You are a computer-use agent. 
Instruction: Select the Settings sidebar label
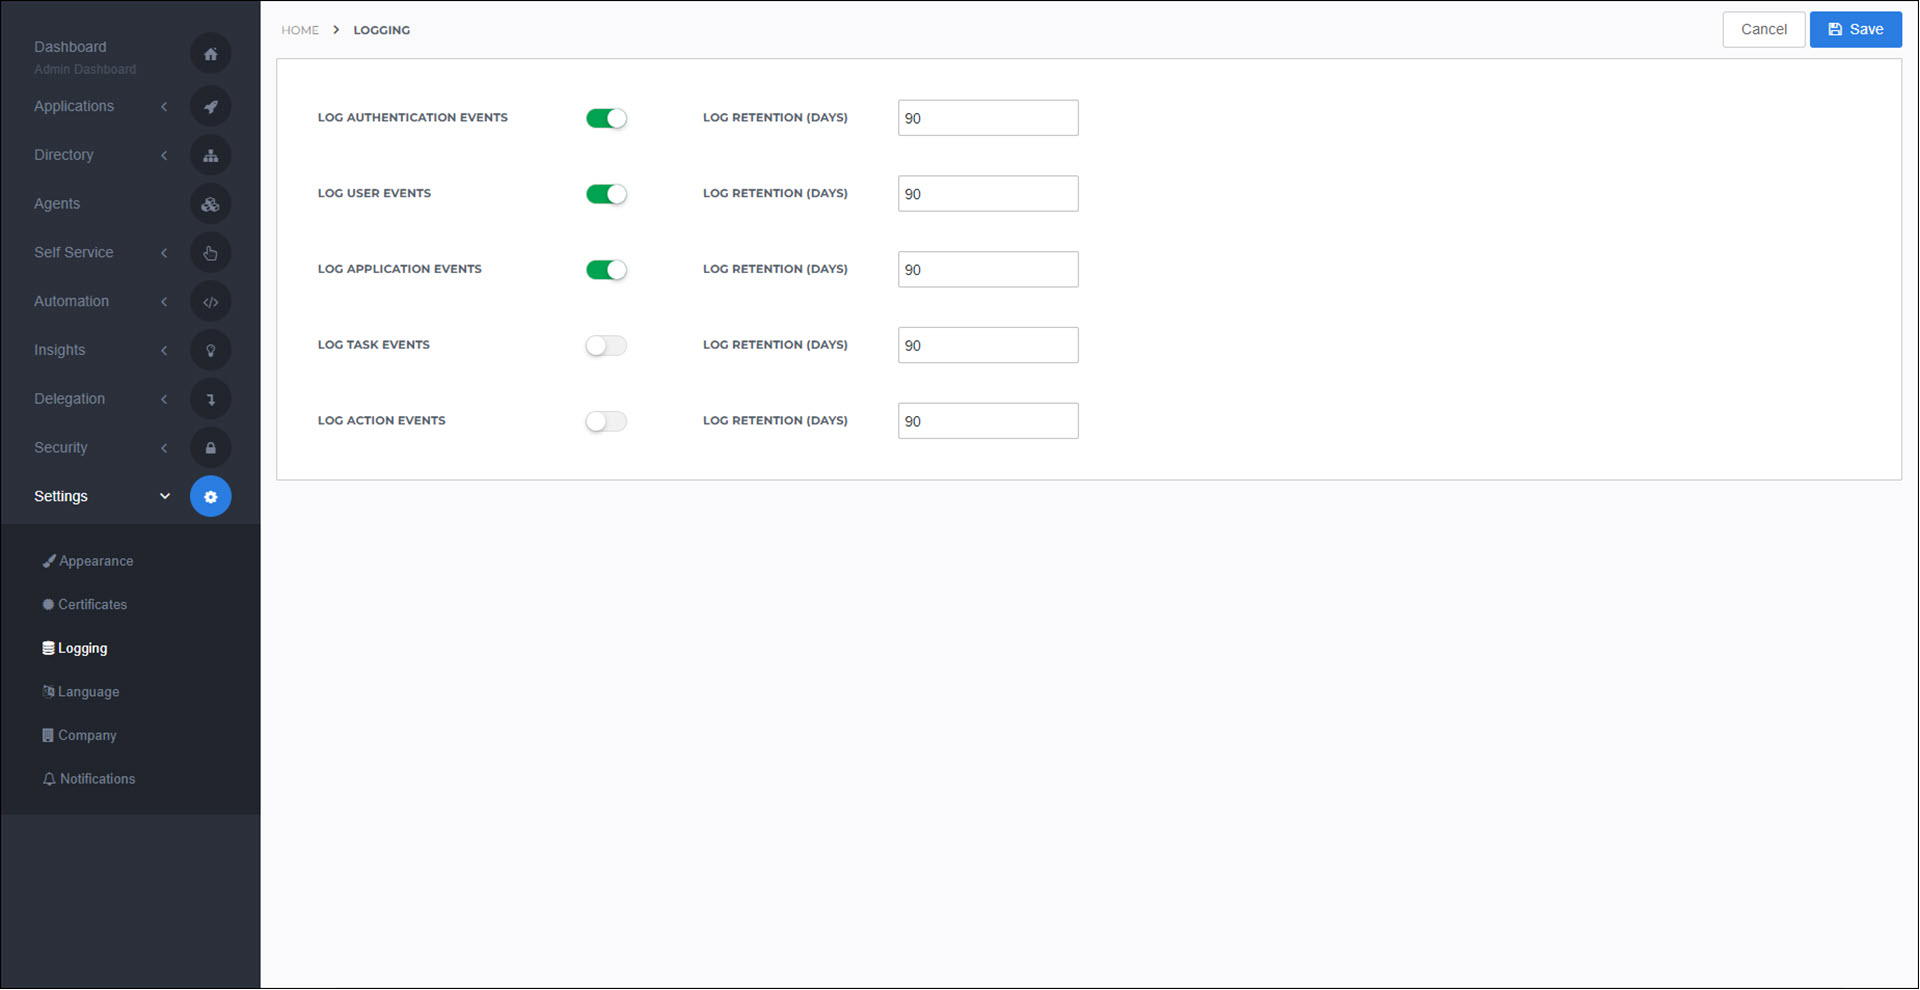click(x=61, y=497)
